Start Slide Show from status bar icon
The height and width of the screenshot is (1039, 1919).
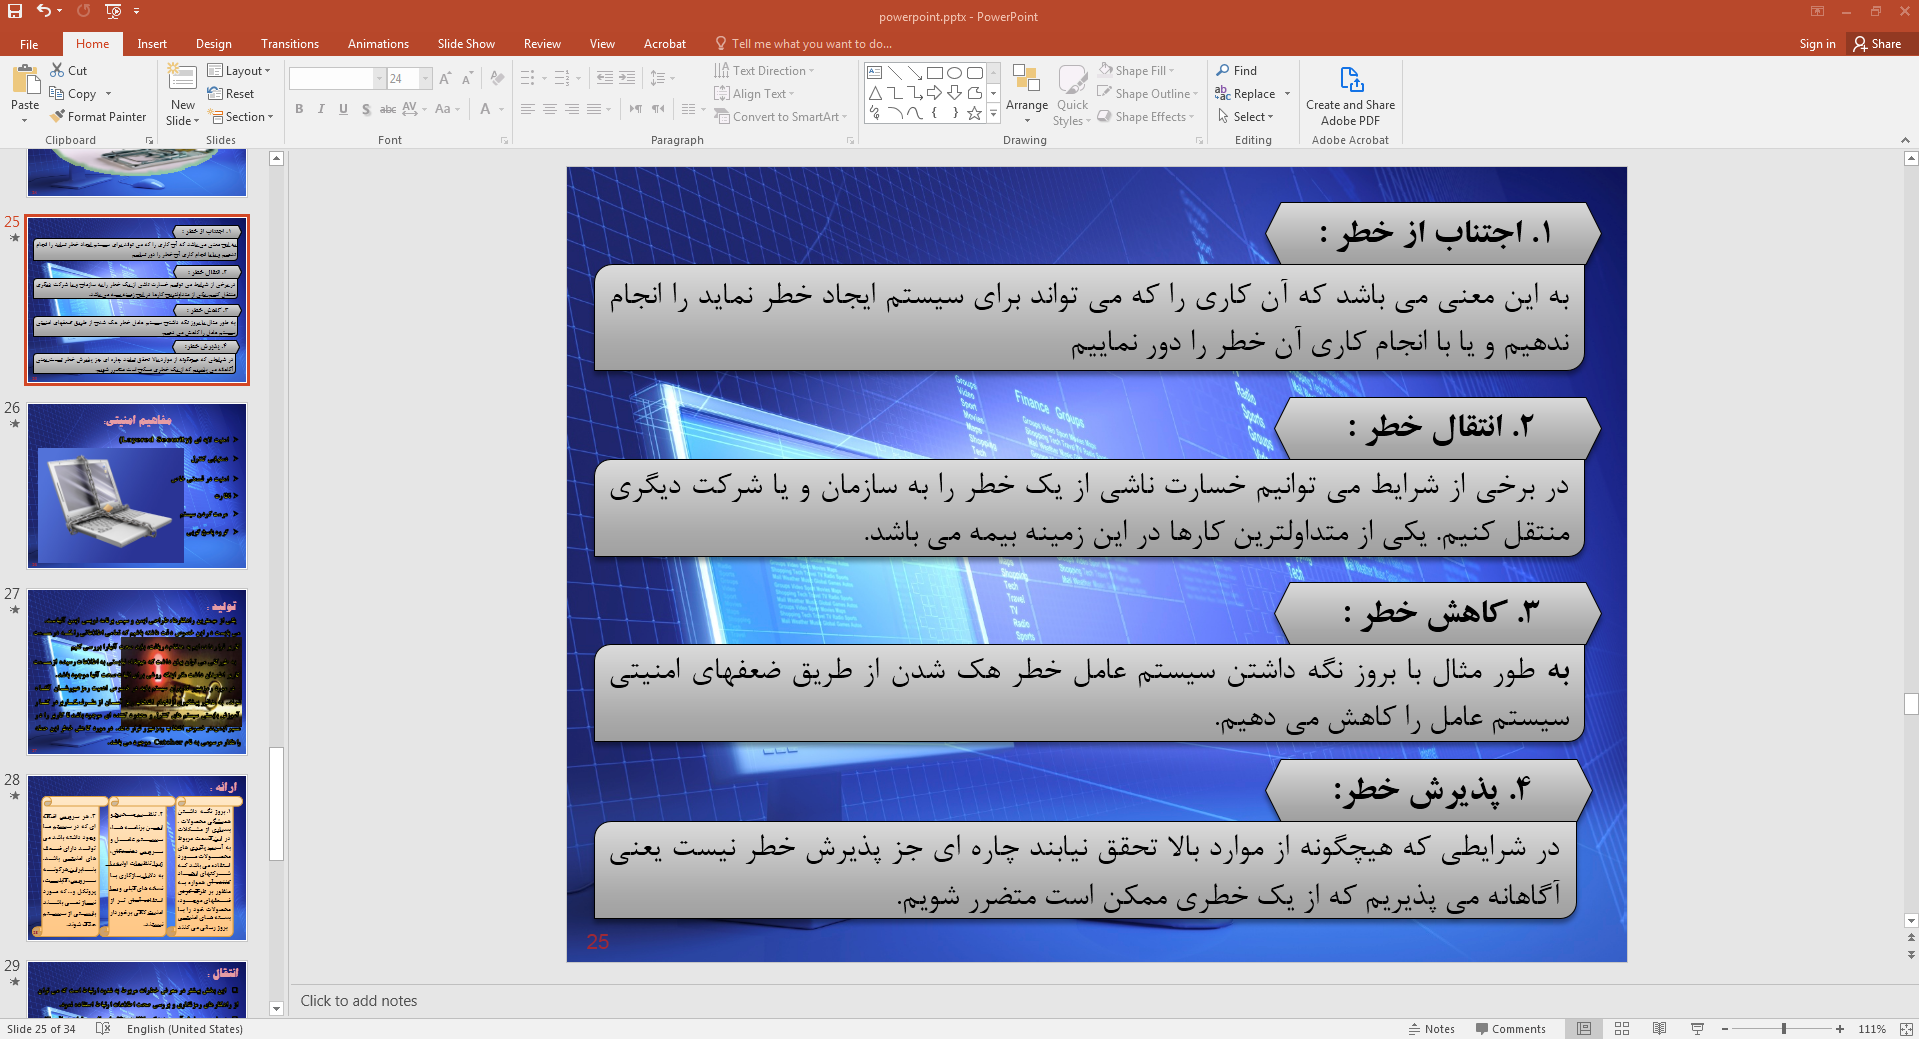pyautogui.click(x=1697, y=1029)
